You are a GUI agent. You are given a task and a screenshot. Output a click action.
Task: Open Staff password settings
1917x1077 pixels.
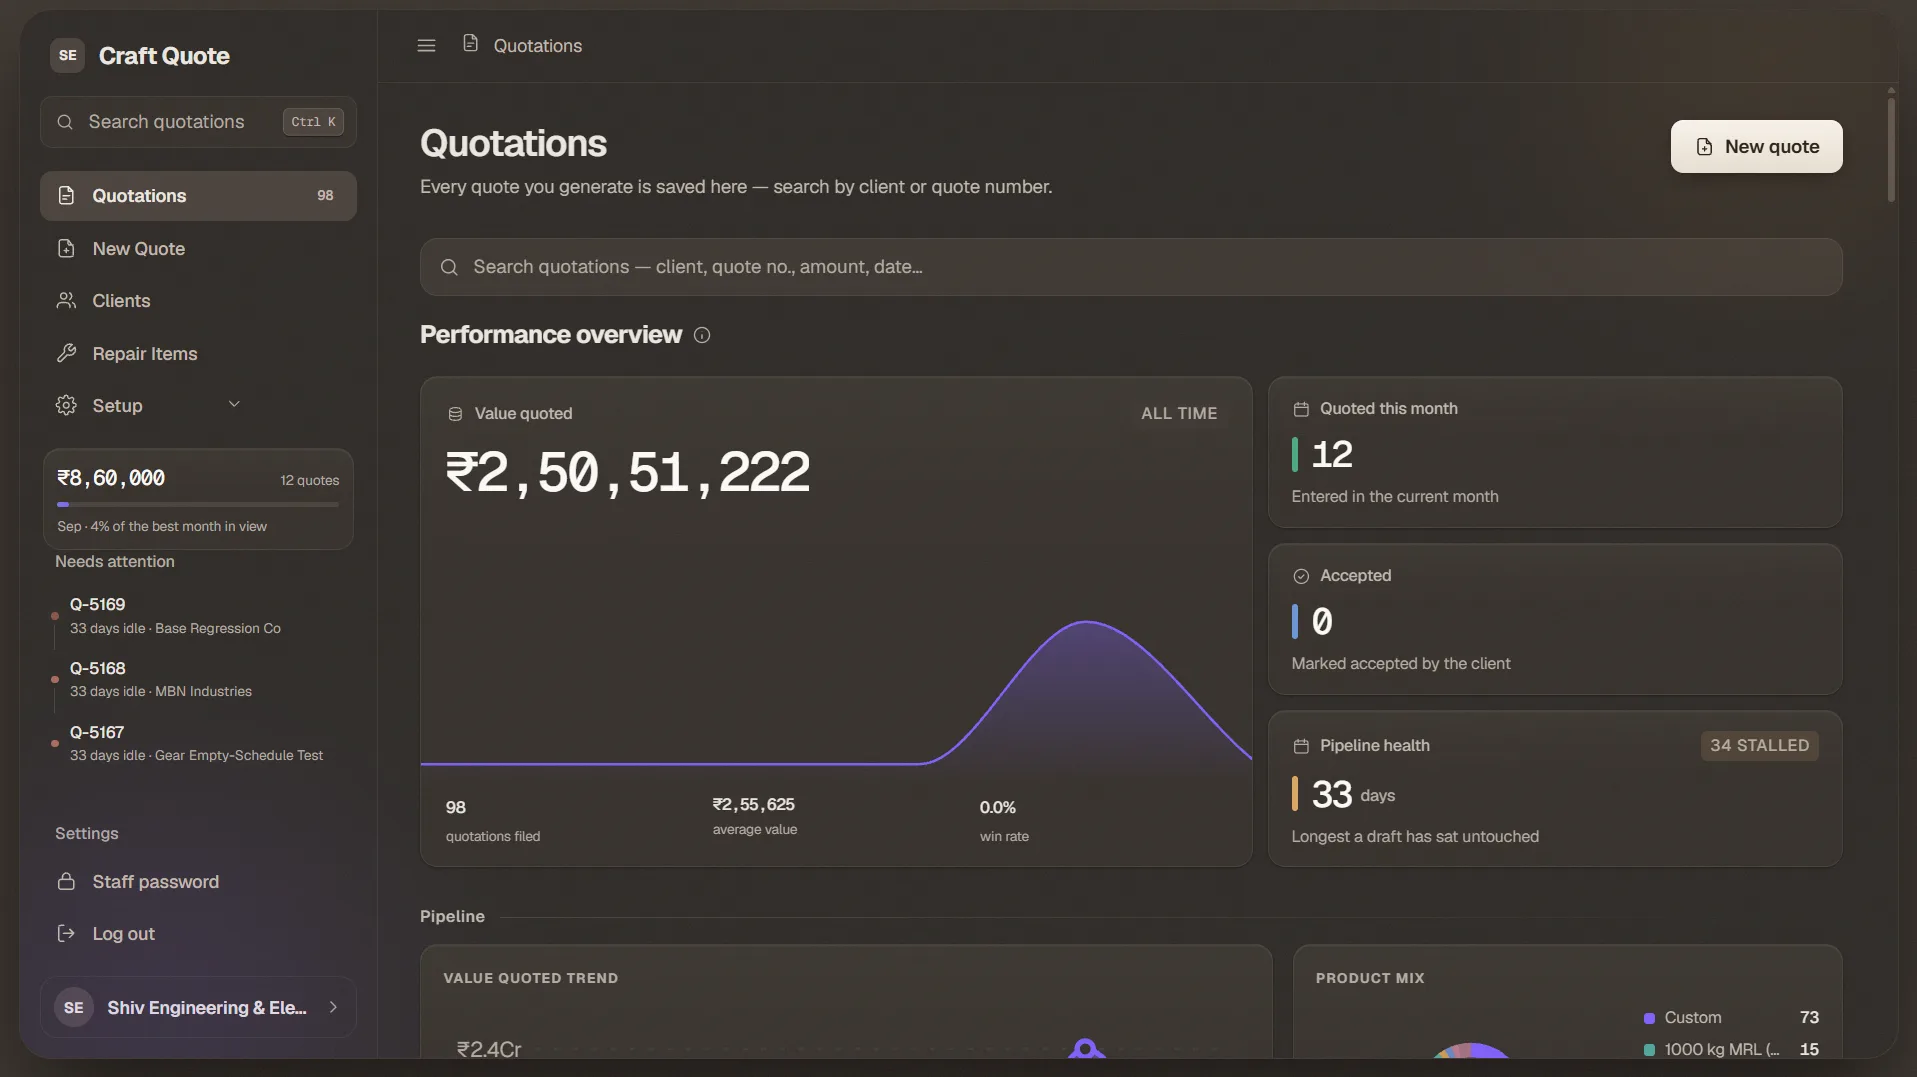(198, 882)
